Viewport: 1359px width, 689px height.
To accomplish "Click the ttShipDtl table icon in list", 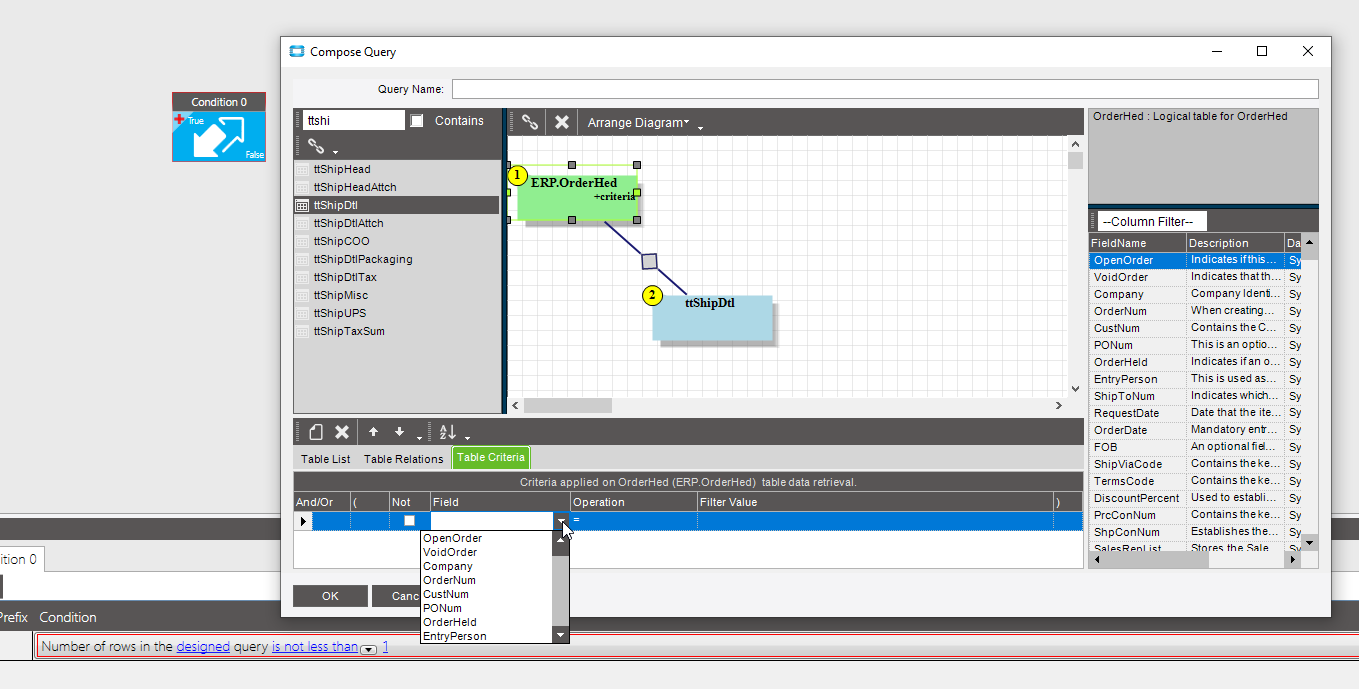I will tap(302, 205).
